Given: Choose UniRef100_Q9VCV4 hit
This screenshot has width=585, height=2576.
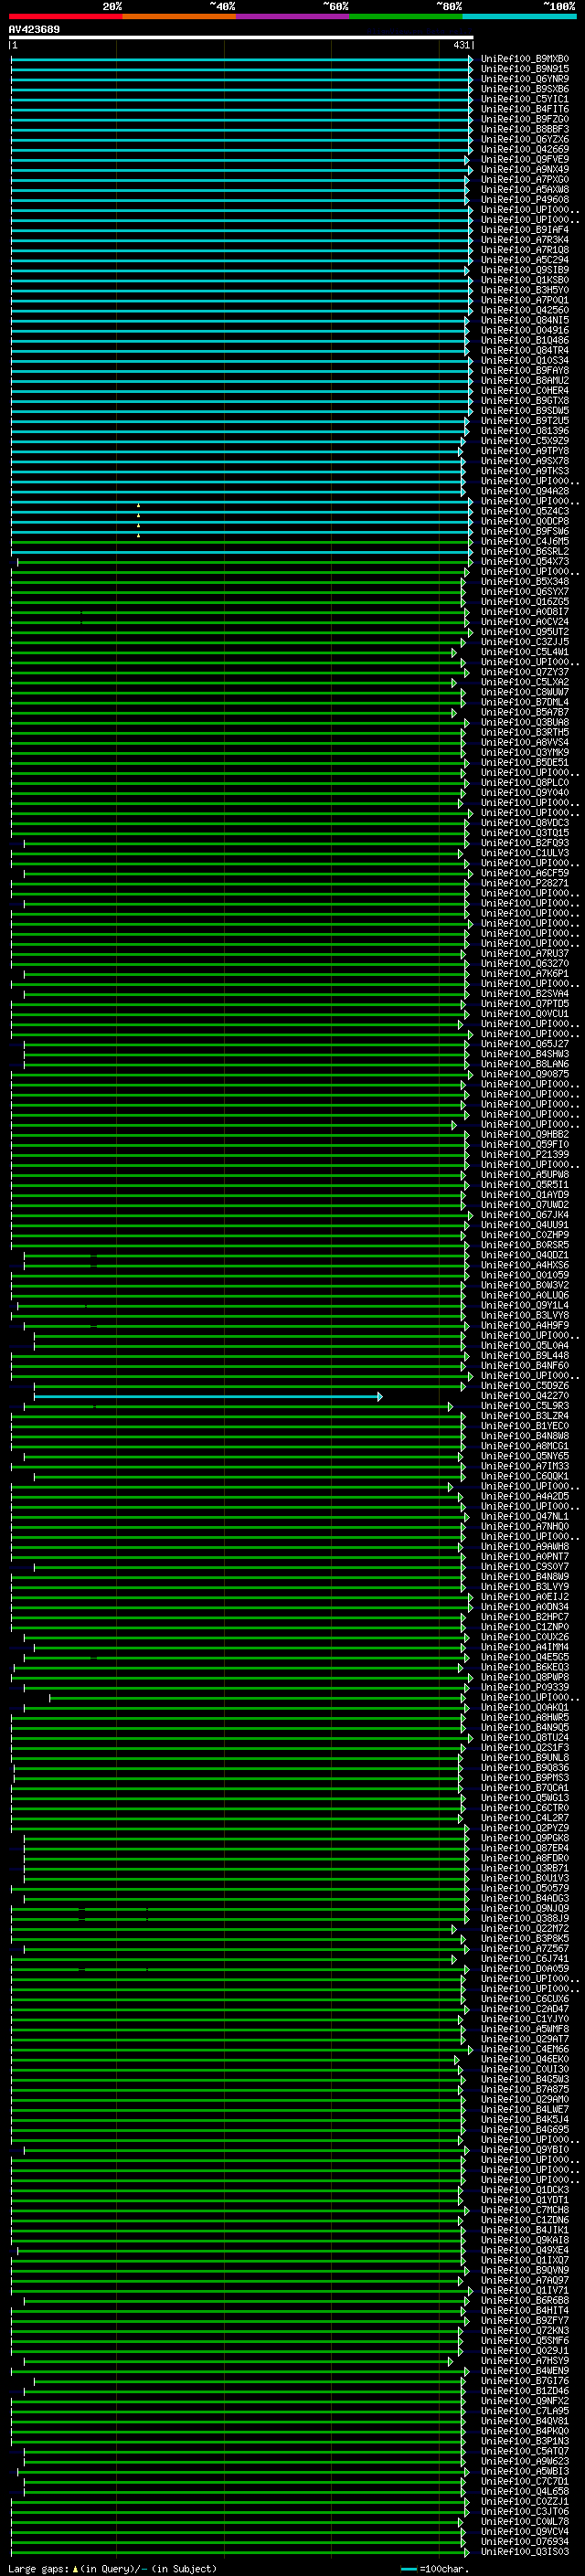Looking at the screenshot, I should [525, 2531].
